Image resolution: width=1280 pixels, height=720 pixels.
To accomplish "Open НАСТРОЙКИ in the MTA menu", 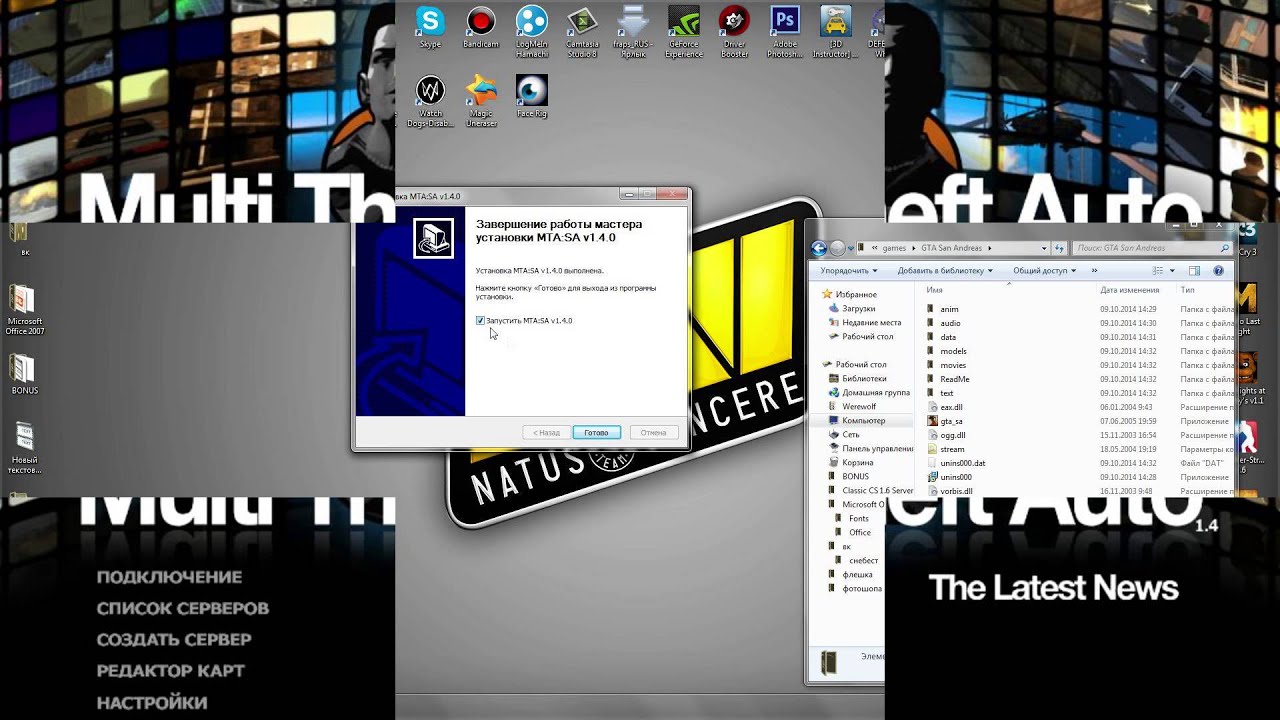I will 152,703.
